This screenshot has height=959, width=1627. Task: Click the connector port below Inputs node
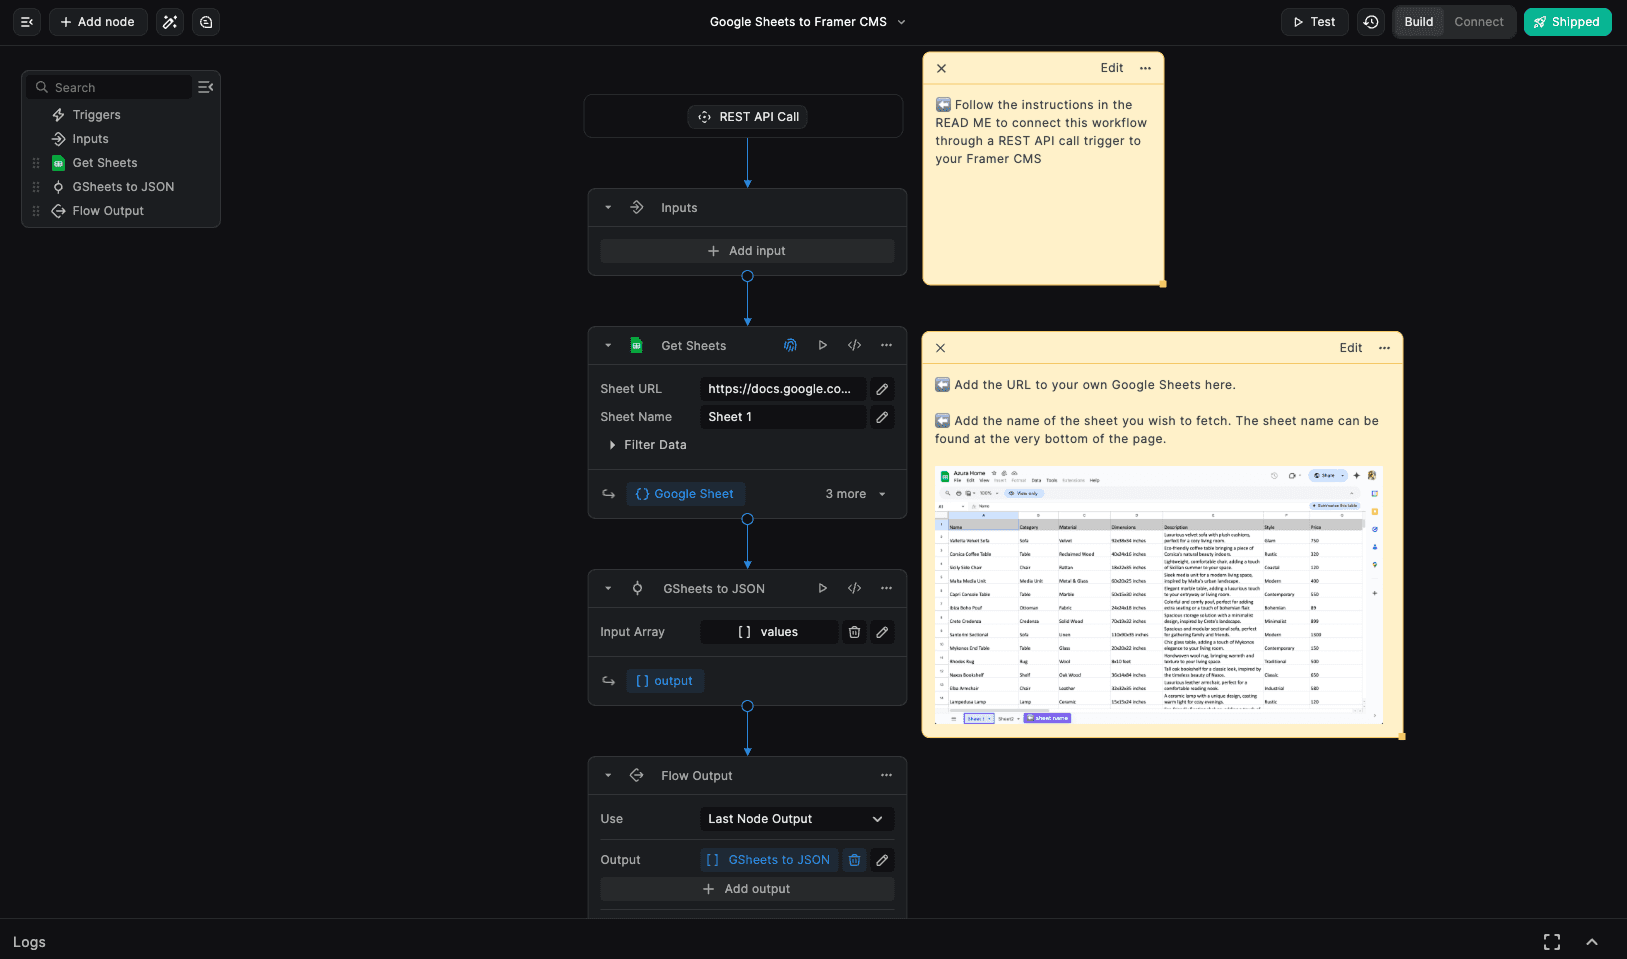747,276
